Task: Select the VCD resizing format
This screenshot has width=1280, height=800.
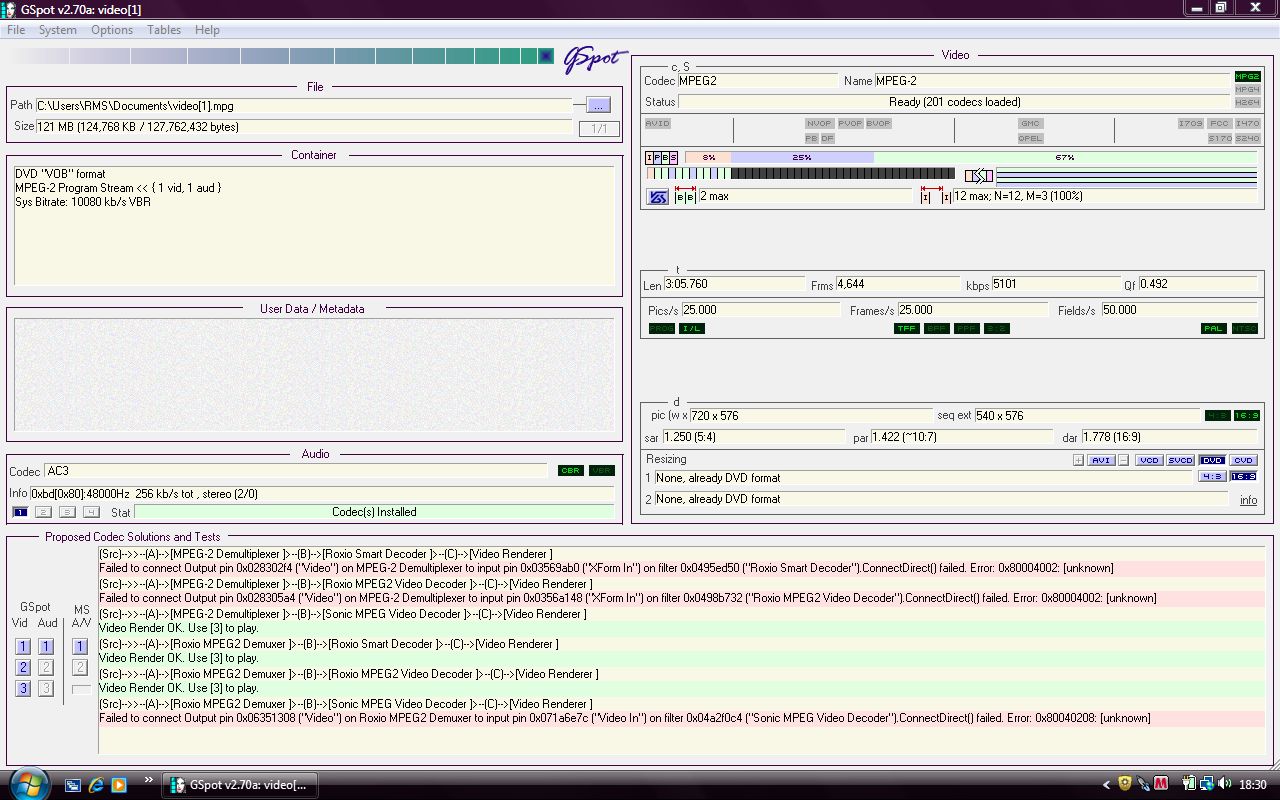Action: (x=1149, y=460)
